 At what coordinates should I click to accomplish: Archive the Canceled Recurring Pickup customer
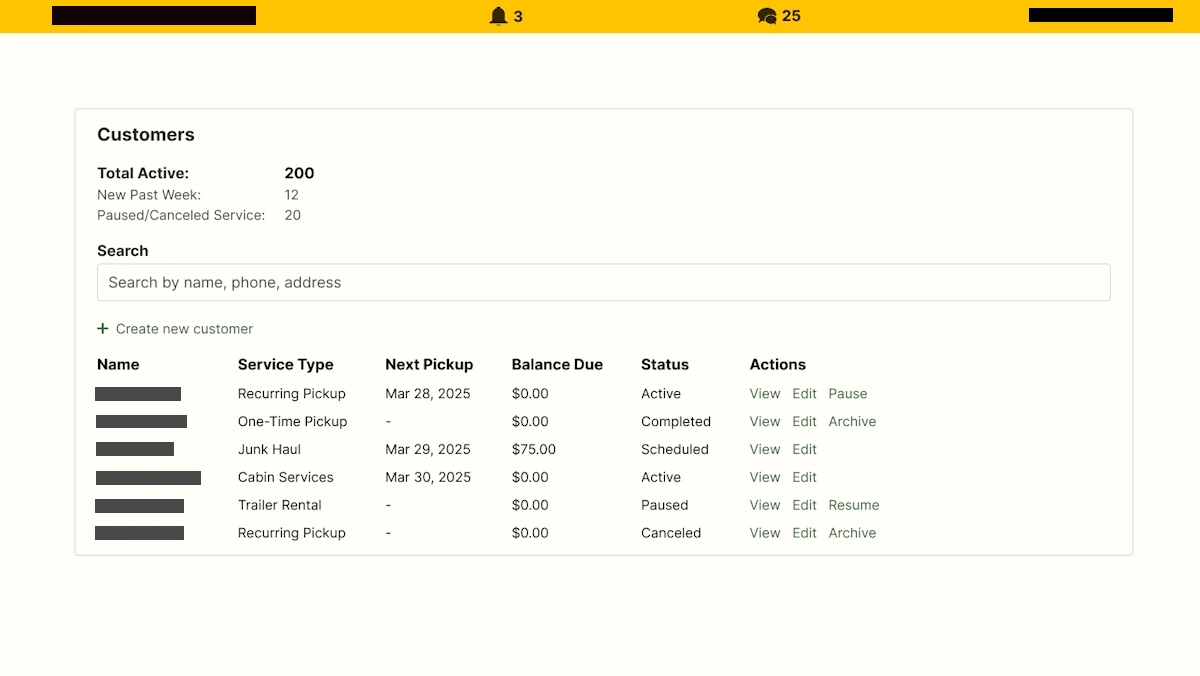point(852,534)
